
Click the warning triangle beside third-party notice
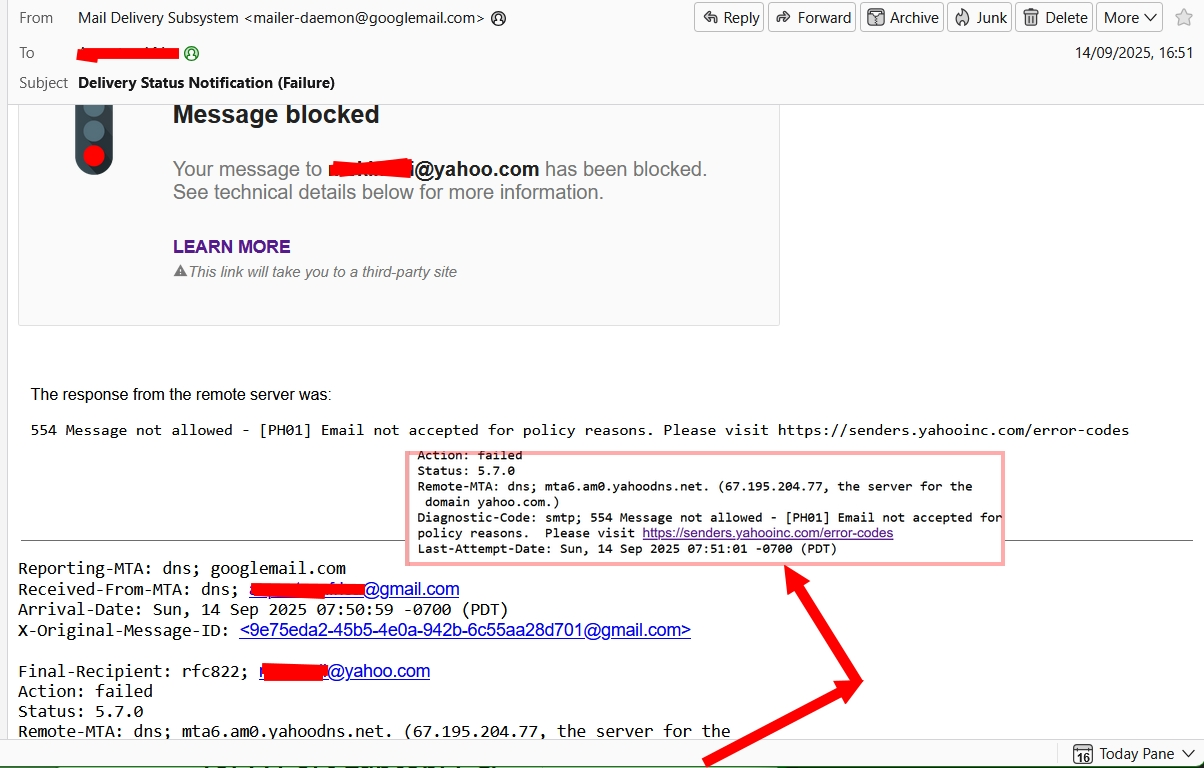(180, 271)
